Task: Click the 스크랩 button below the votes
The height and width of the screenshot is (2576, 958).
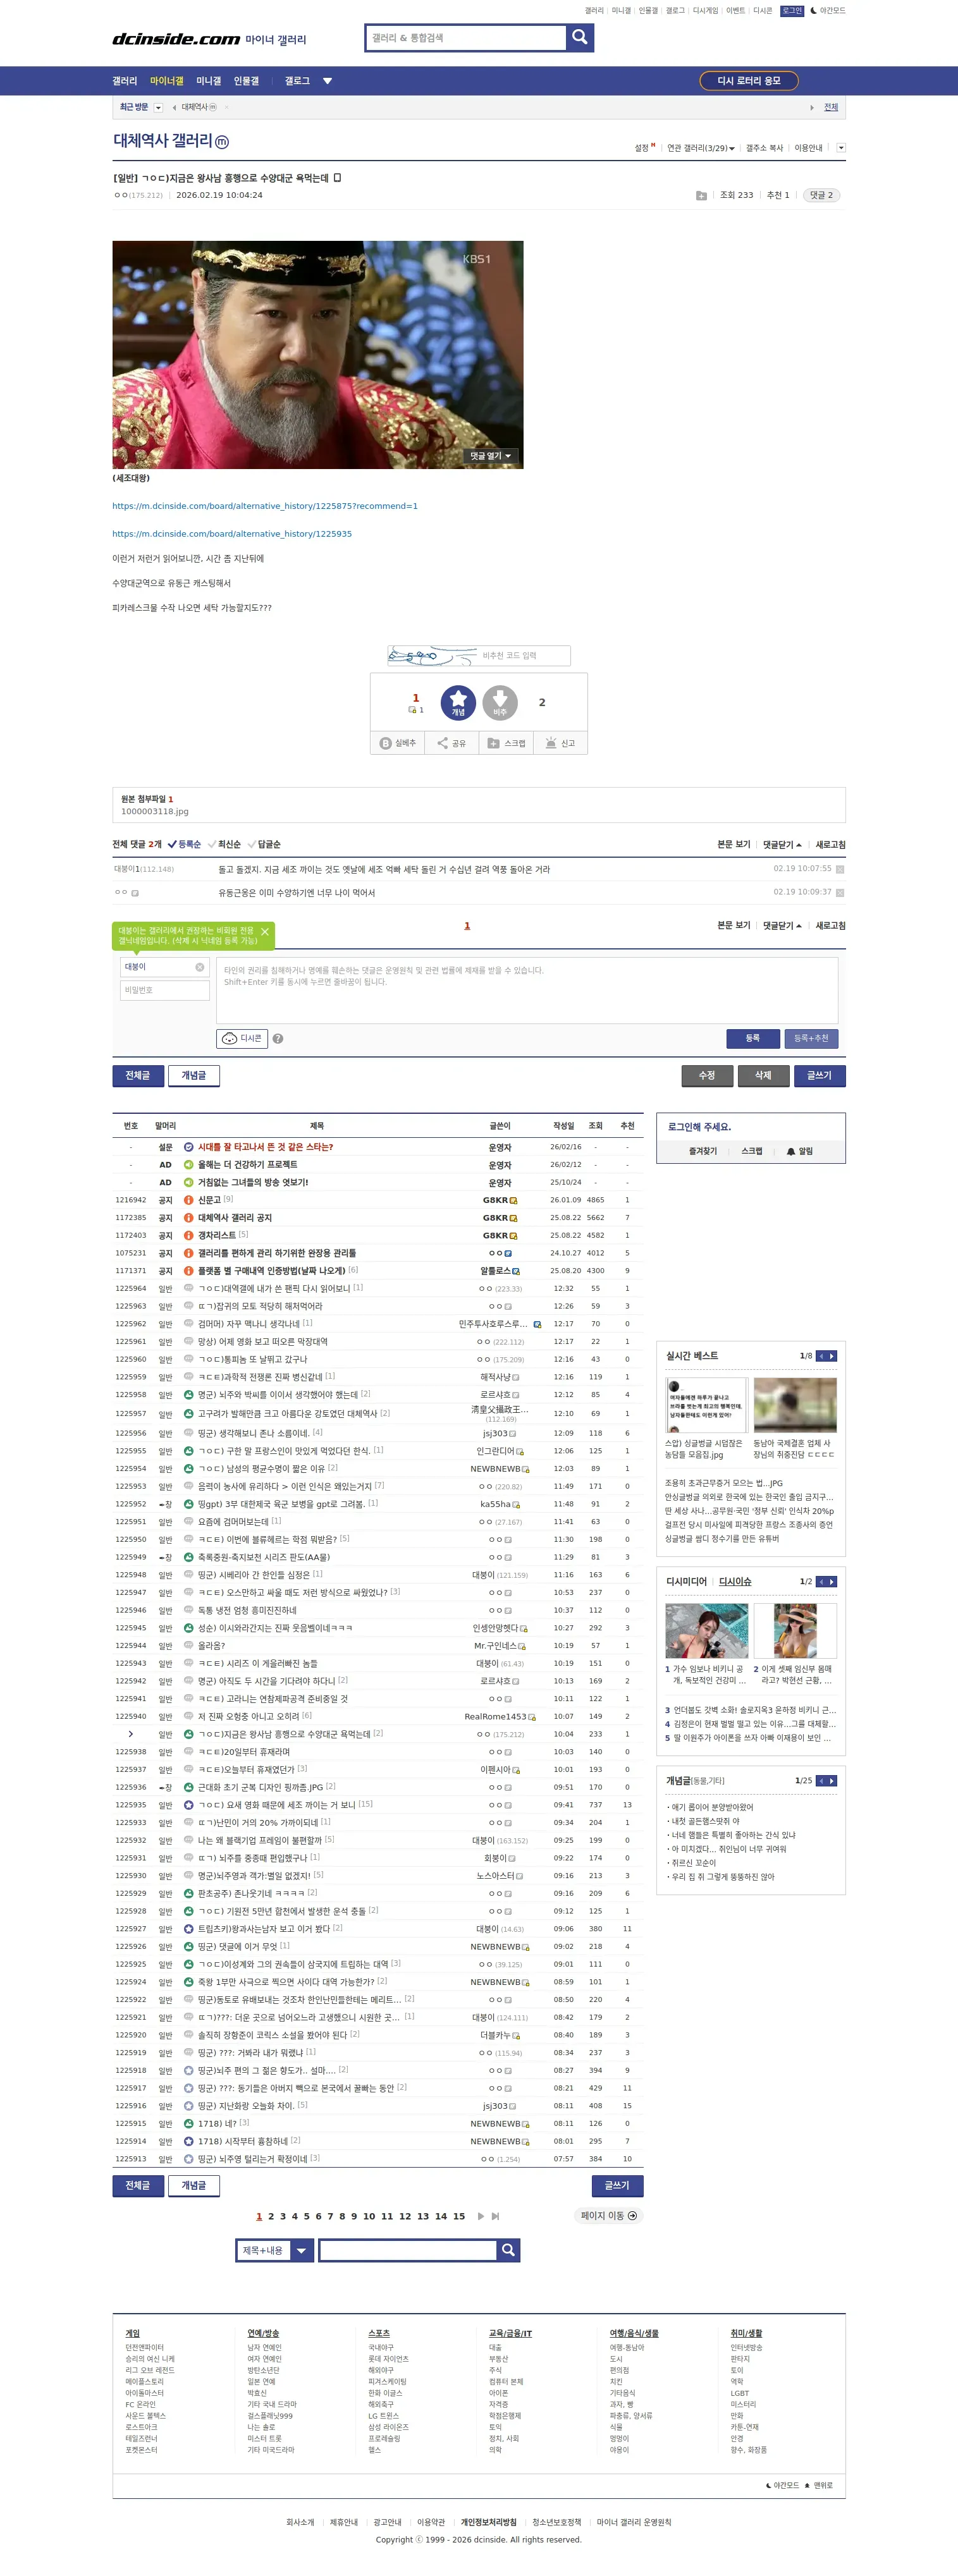Action: [x=506, y=743]
